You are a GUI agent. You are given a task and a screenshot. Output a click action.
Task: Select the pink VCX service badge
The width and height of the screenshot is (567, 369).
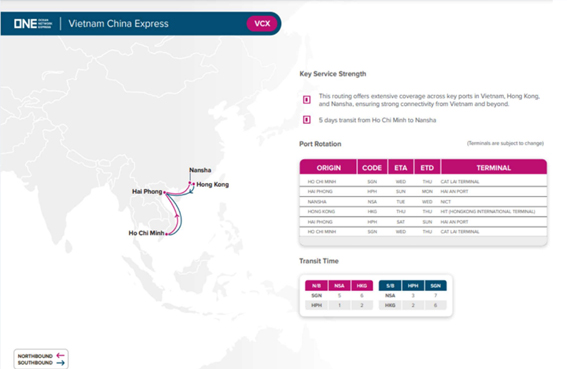tap(262, 24)
